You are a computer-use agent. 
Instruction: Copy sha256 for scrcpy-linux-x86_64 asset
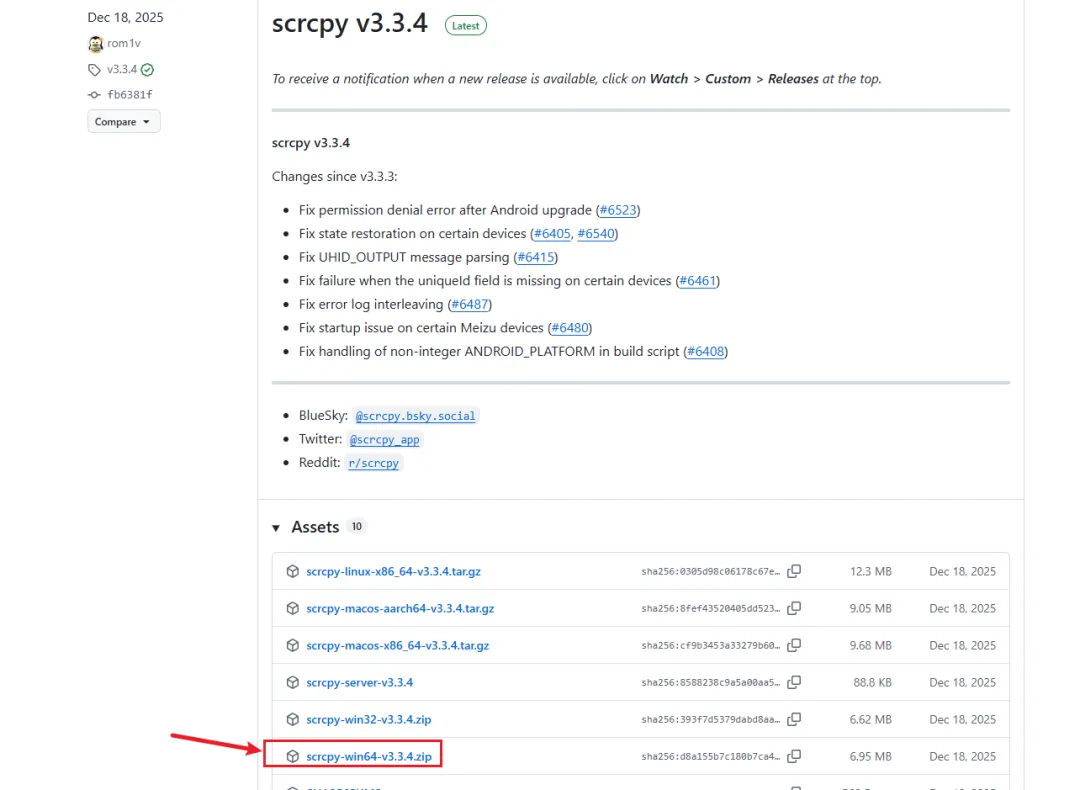point(794,571)
